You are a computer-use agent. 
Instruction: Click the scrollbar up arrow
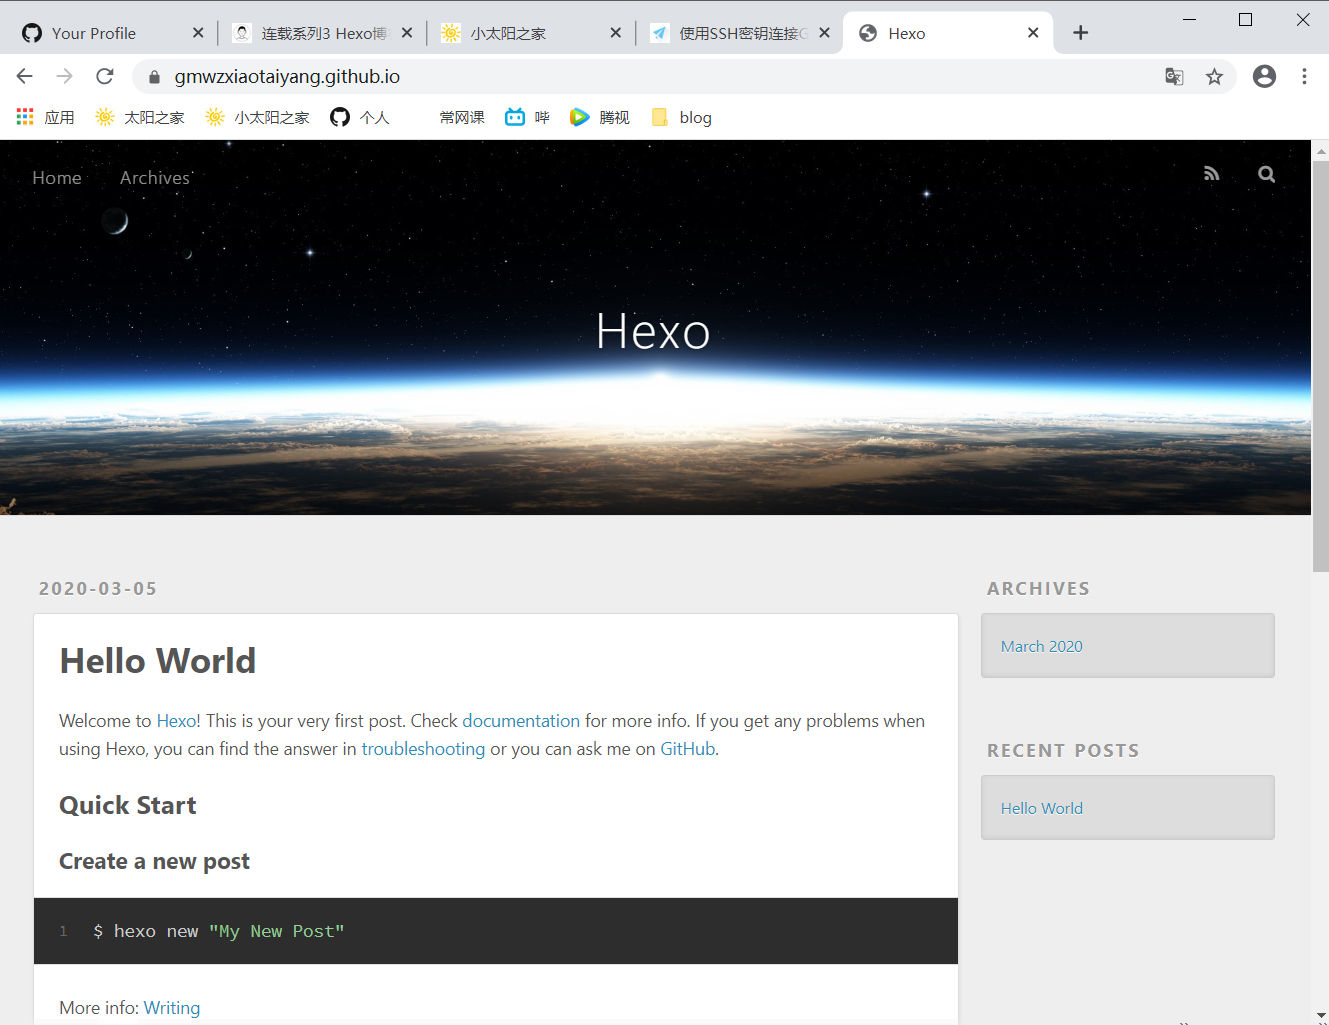pyautogui.click(x=1320, y=151)
